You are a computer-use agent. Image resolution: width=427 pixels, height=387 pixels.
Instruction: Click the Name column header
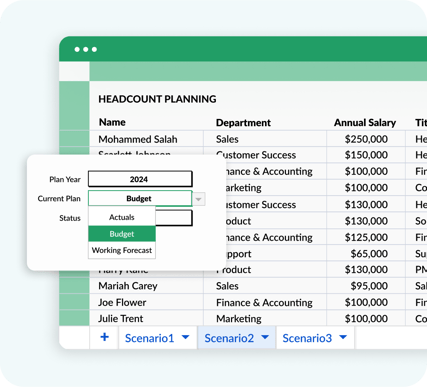pos(112,122)
